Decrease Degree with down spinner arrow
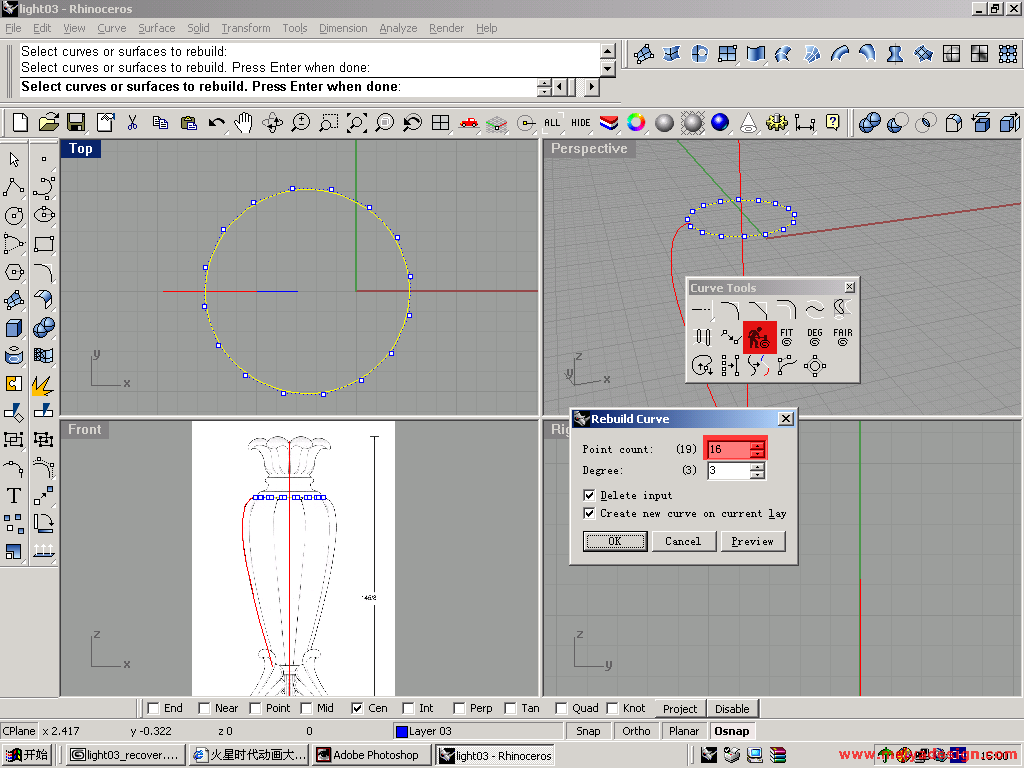Viewport: 1024px width, 768px height. coord(758,475)
